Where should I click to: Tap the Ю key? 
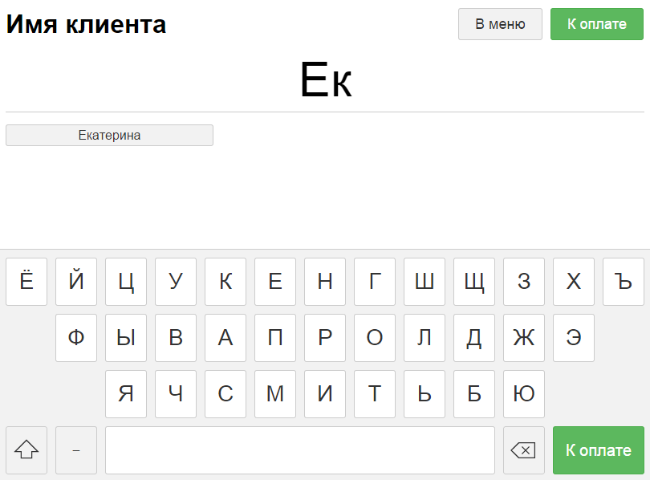coord(524,393)
